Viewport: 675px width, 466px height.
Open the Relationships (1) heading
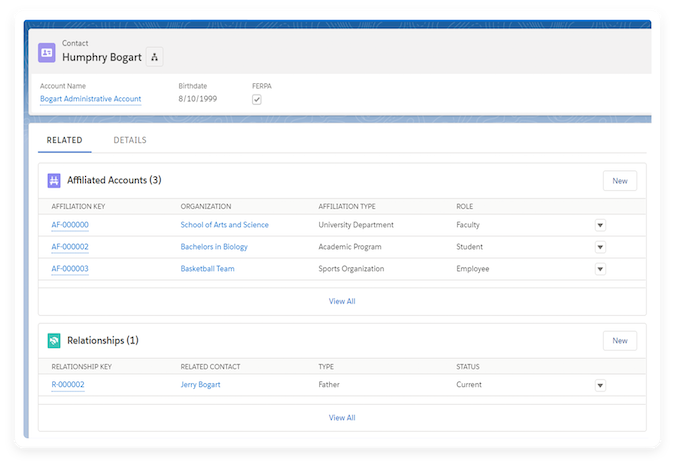click(103, 340)
